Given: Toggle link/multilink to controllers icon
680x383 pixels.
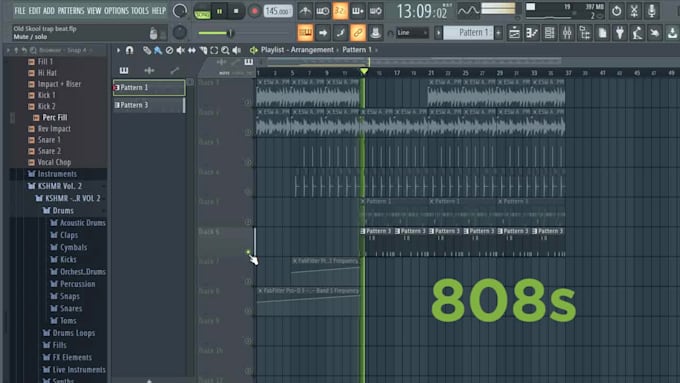Looking at the screenshot, I should pos(358,33).
